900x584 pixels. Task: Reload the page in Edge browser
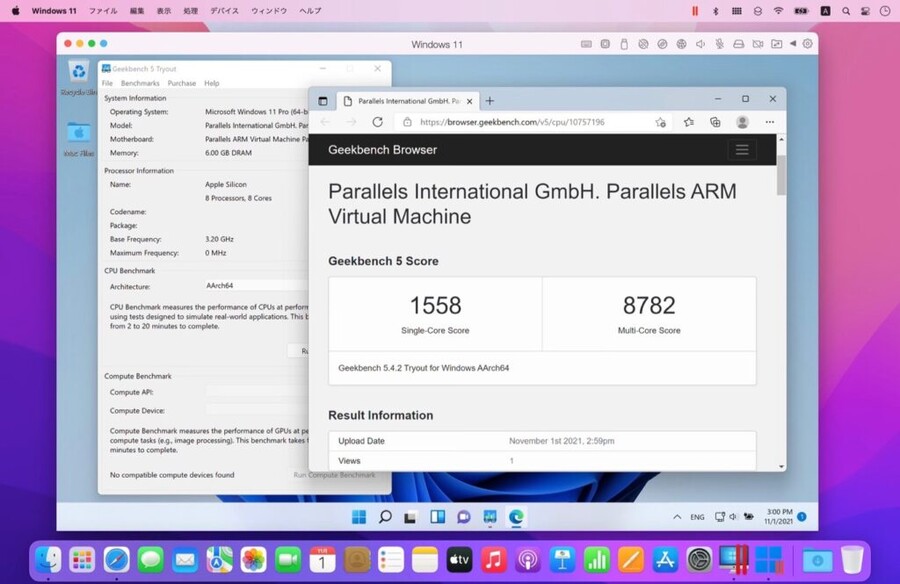pos(377,122)
